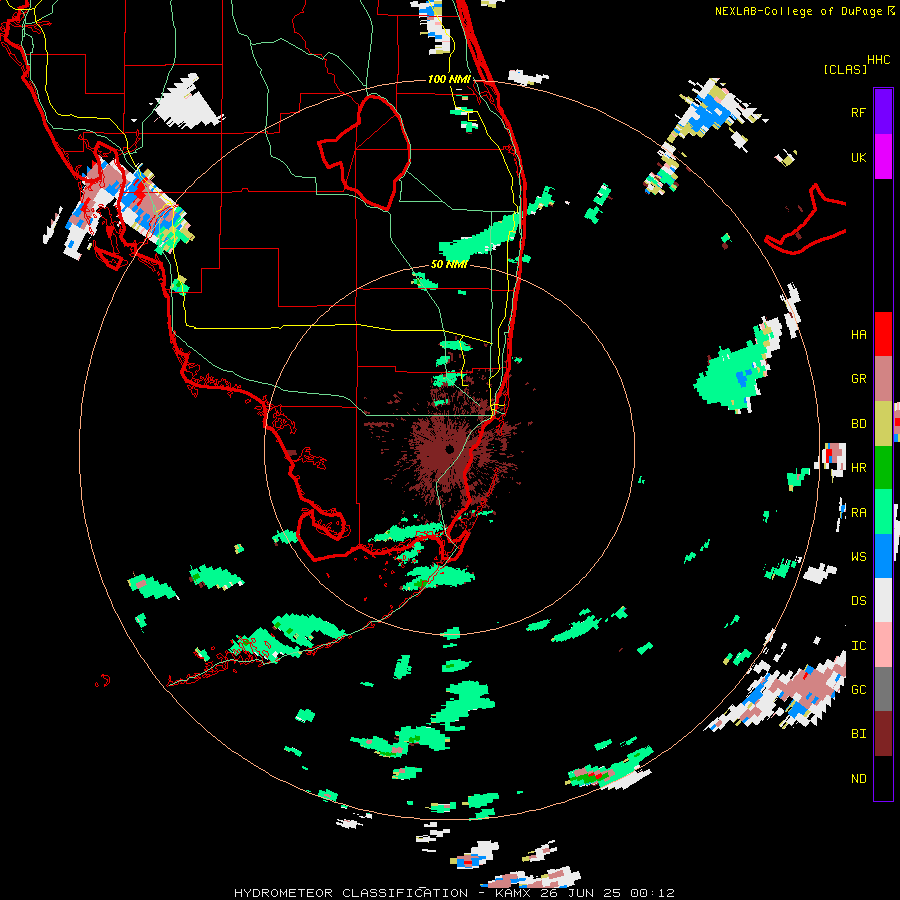Click the 'WS' legend label
The image size is (900, 900).
pyautogui.click(x=858, y=557)
